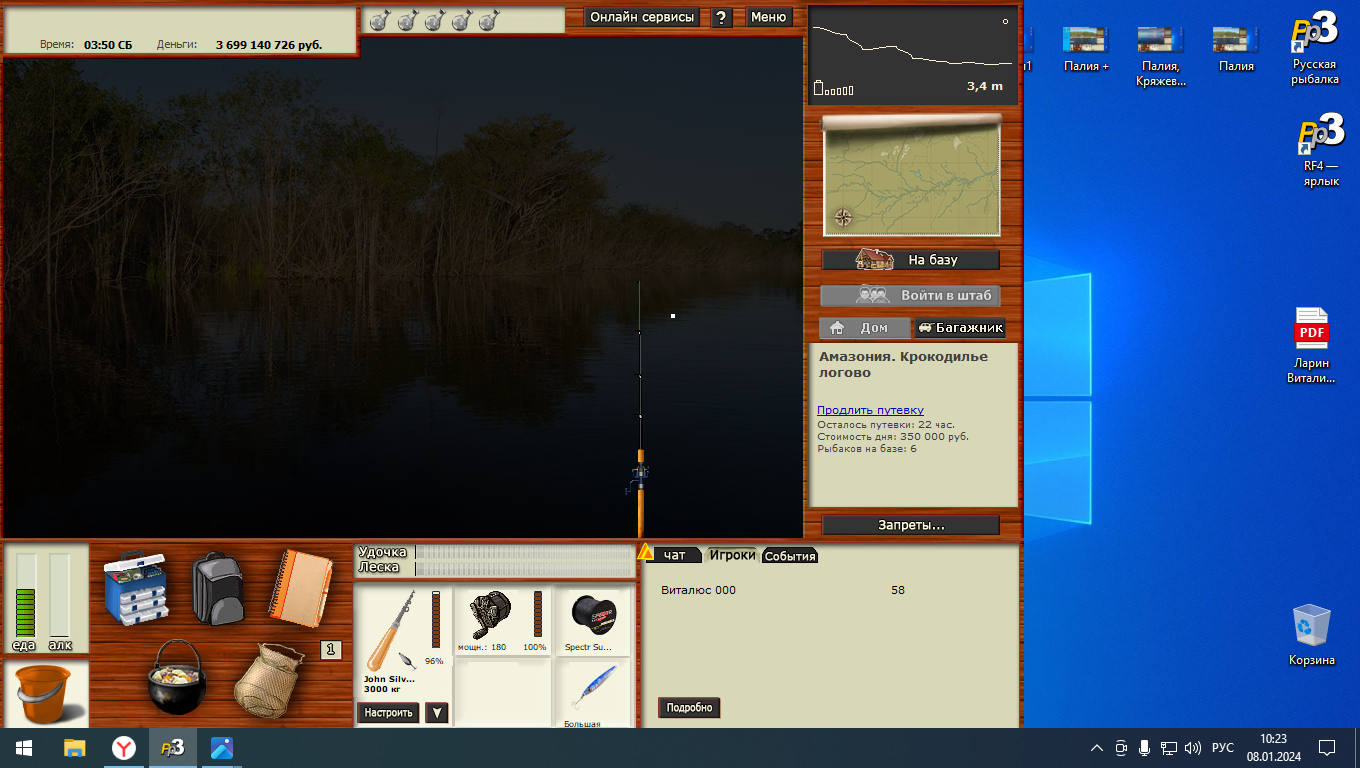This screenshot has width=1360, height=768.
Task: Click the rod slot number 1 indicator
Action: [x=331, y=650]
